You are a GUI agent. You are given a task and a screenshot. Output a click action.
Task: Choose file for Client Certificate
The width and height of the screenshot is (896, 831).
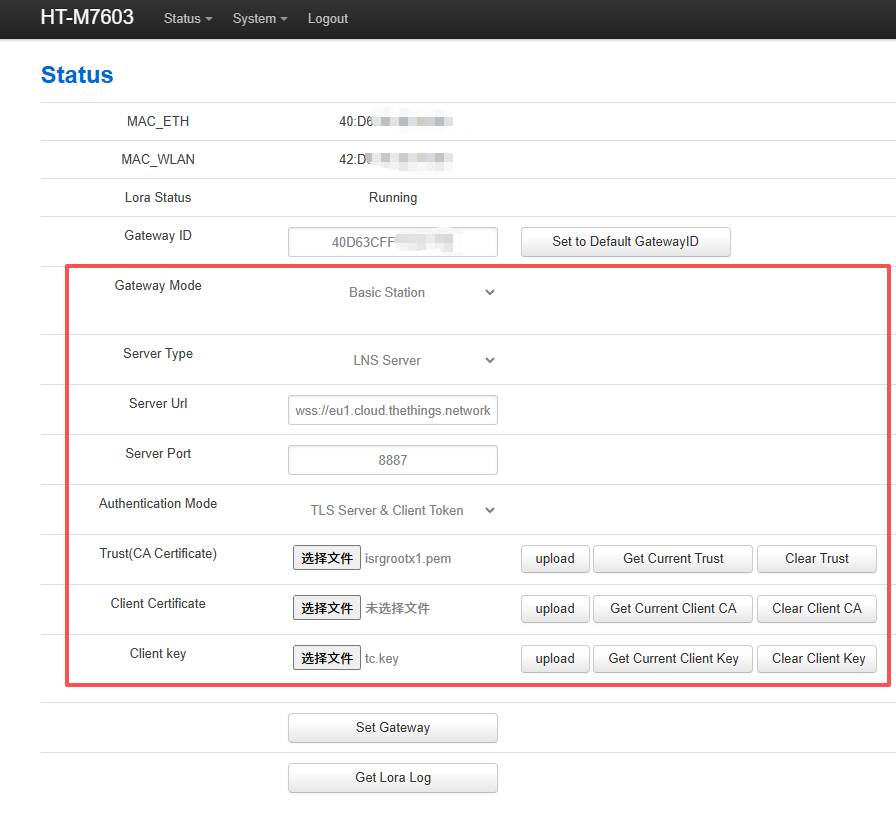[327, 608]
